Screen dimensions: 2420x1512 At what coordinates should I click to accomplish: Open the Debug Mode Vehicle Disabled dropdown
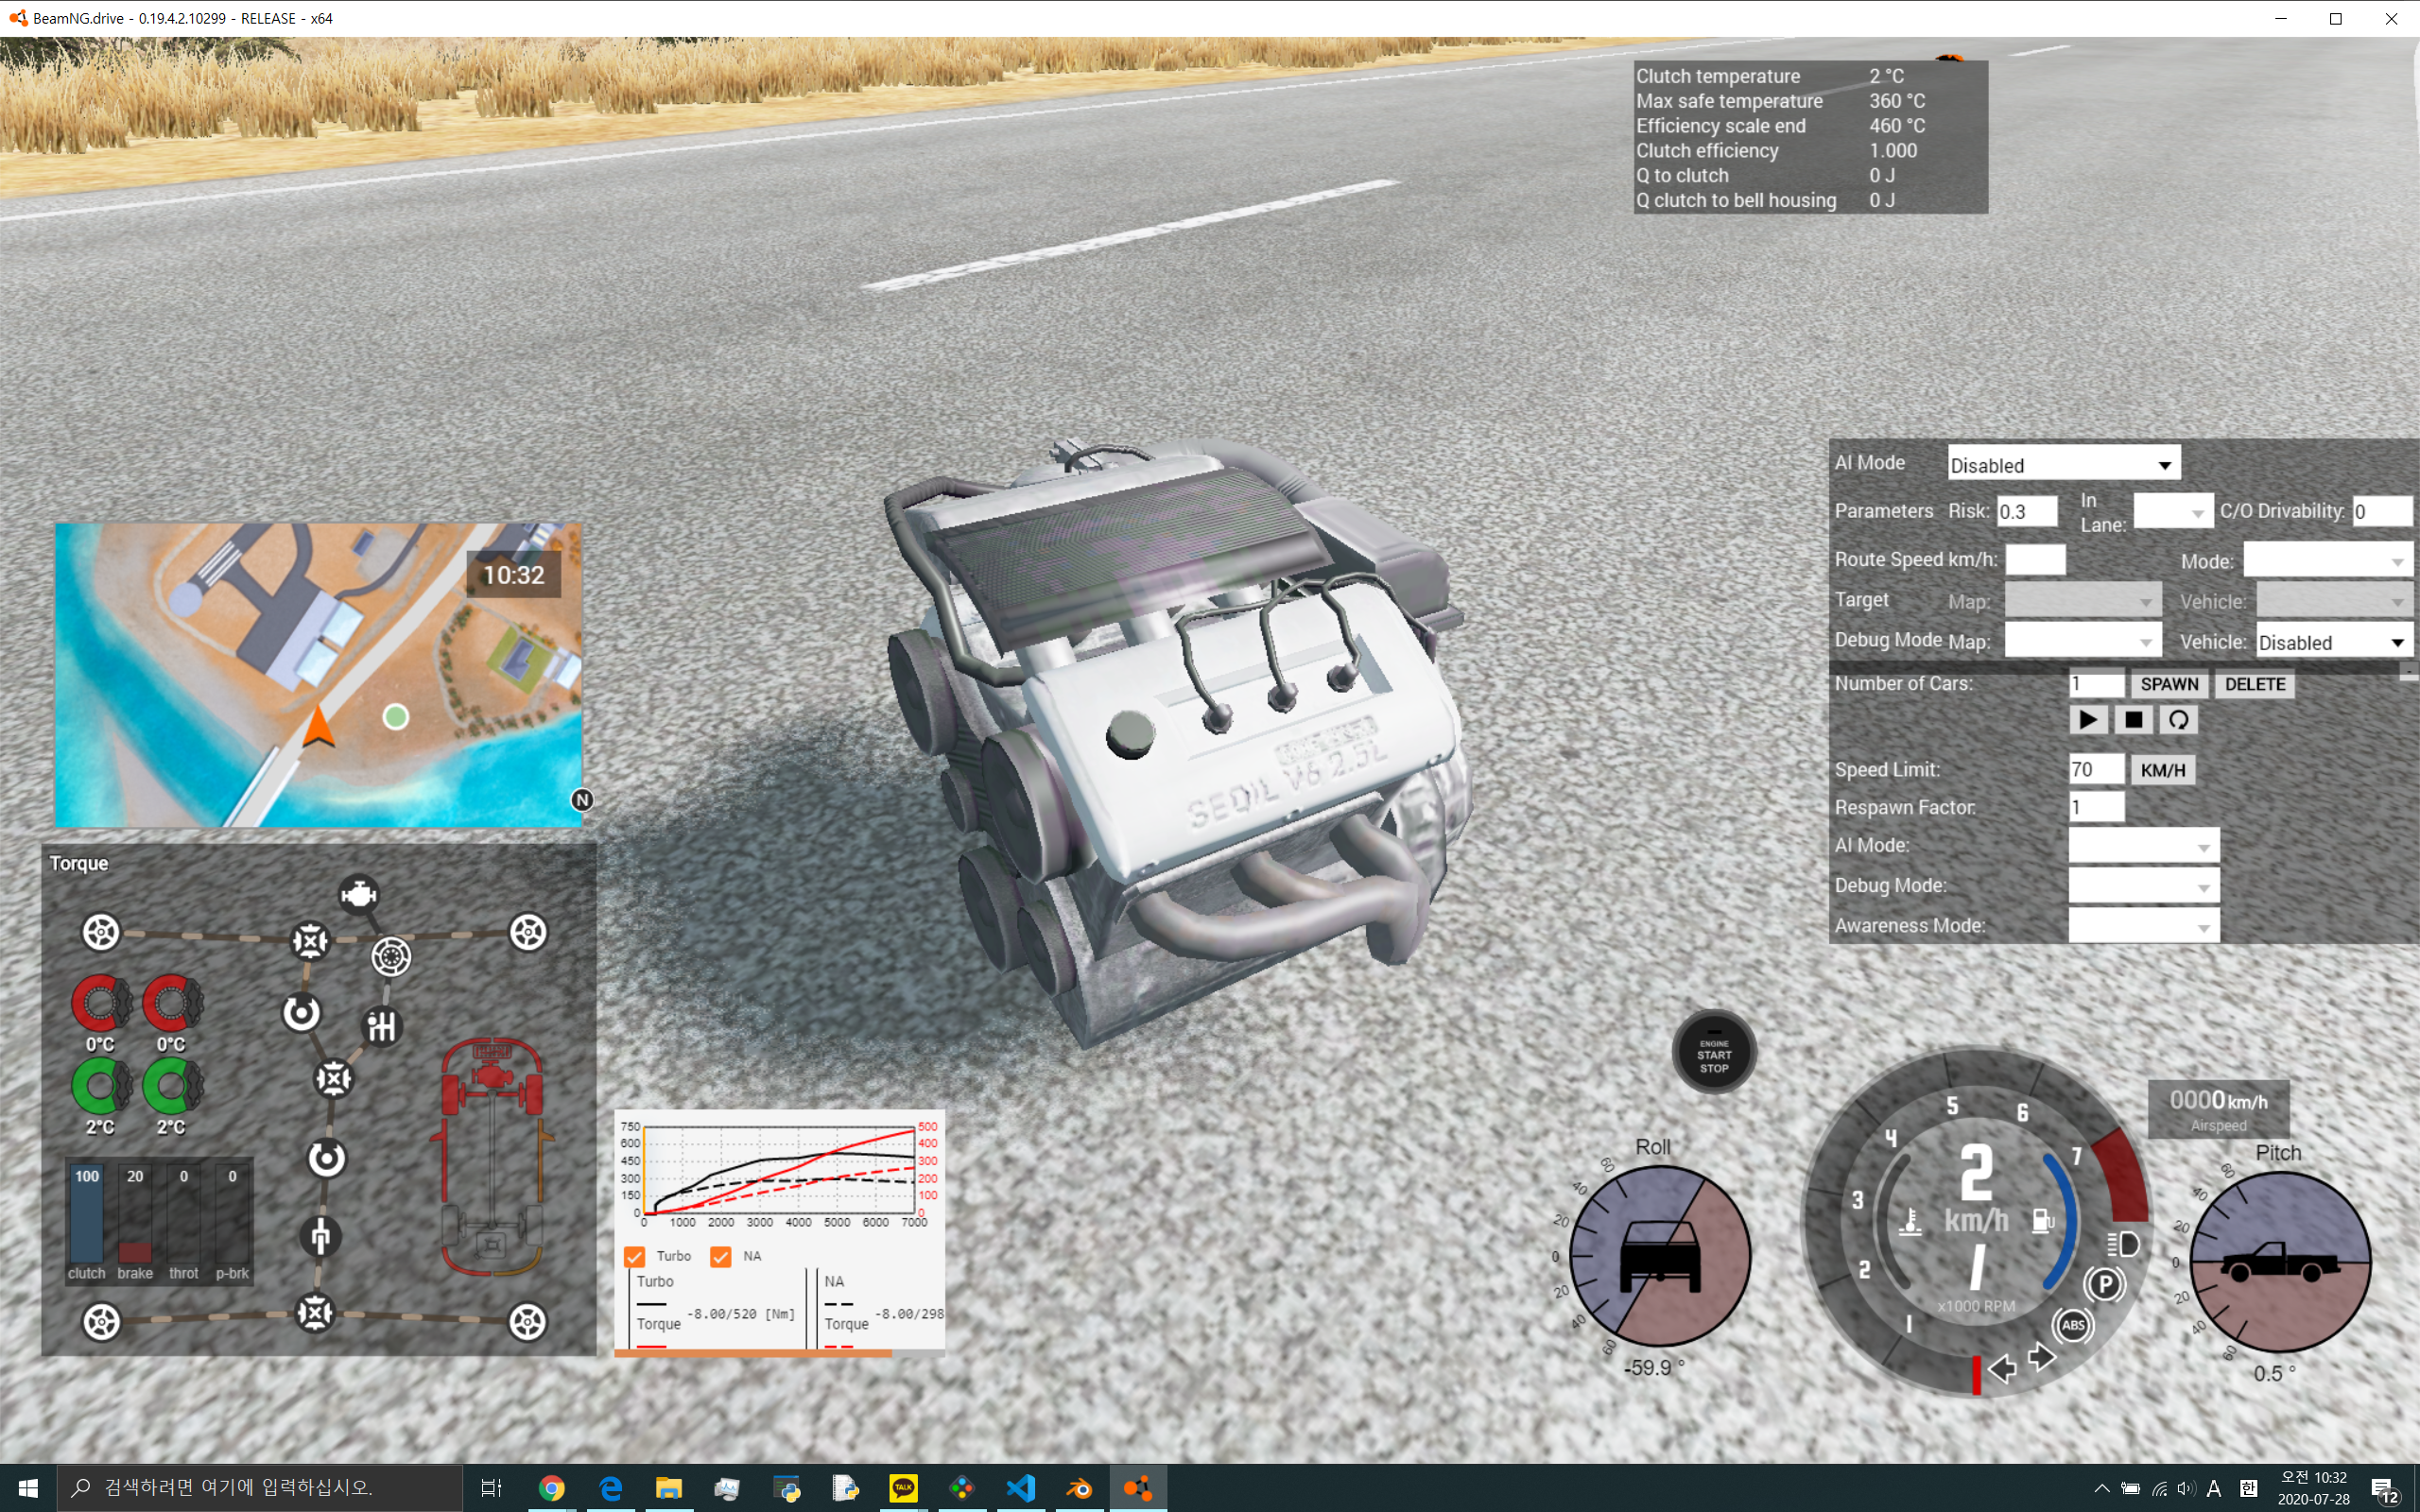click(x=2335, y=641)
